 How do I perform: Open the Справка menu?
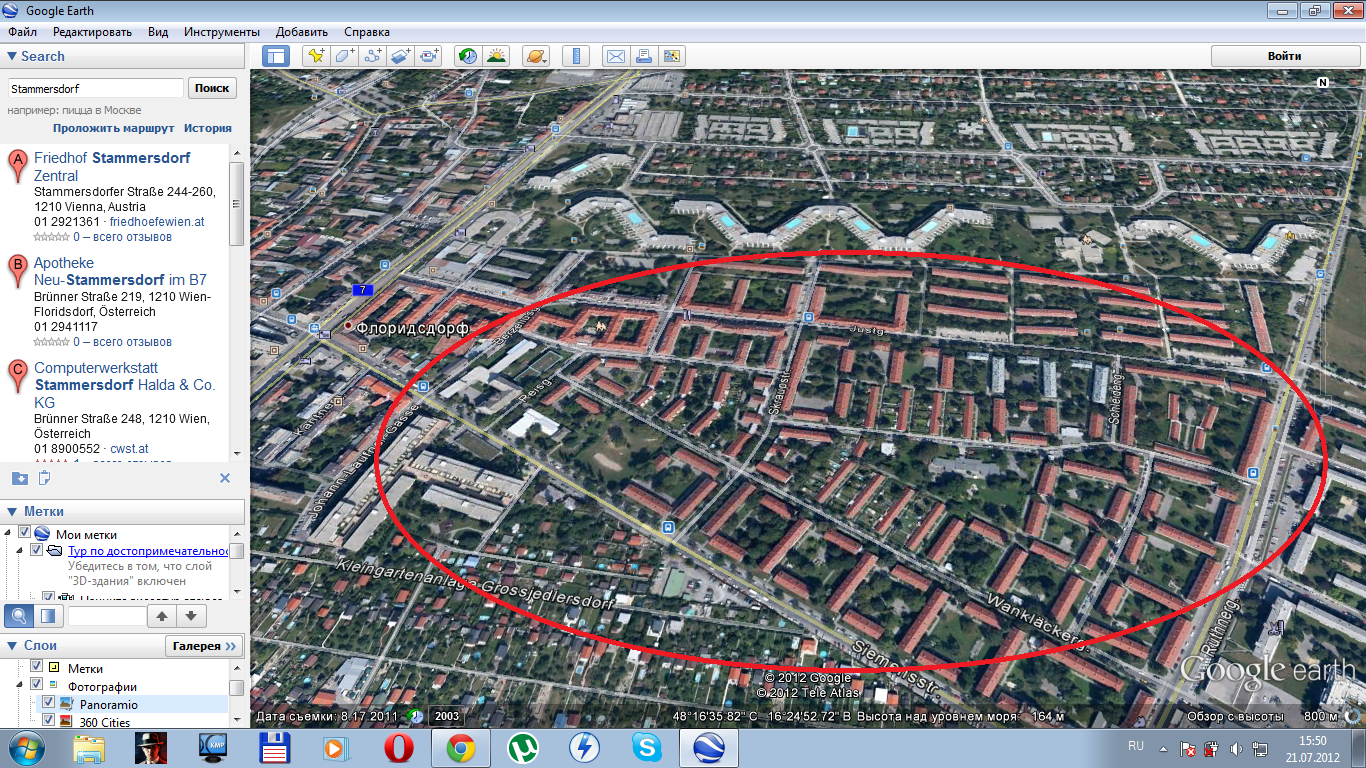[x=367, y=32]
